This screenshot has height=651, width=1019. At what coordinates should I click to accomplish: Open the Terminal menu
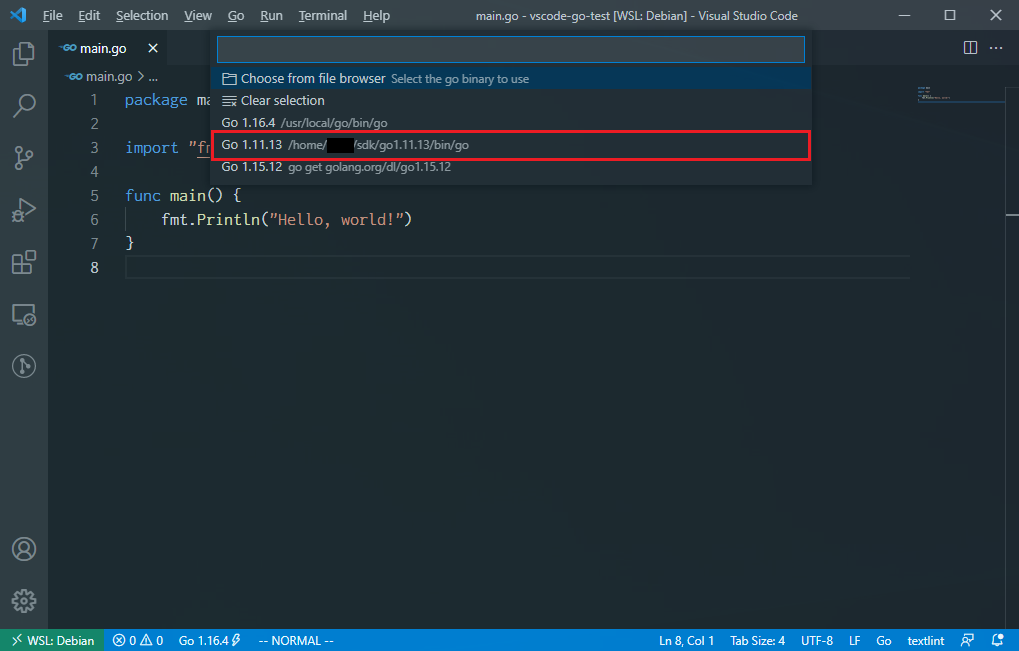click(x=322, y=15)
